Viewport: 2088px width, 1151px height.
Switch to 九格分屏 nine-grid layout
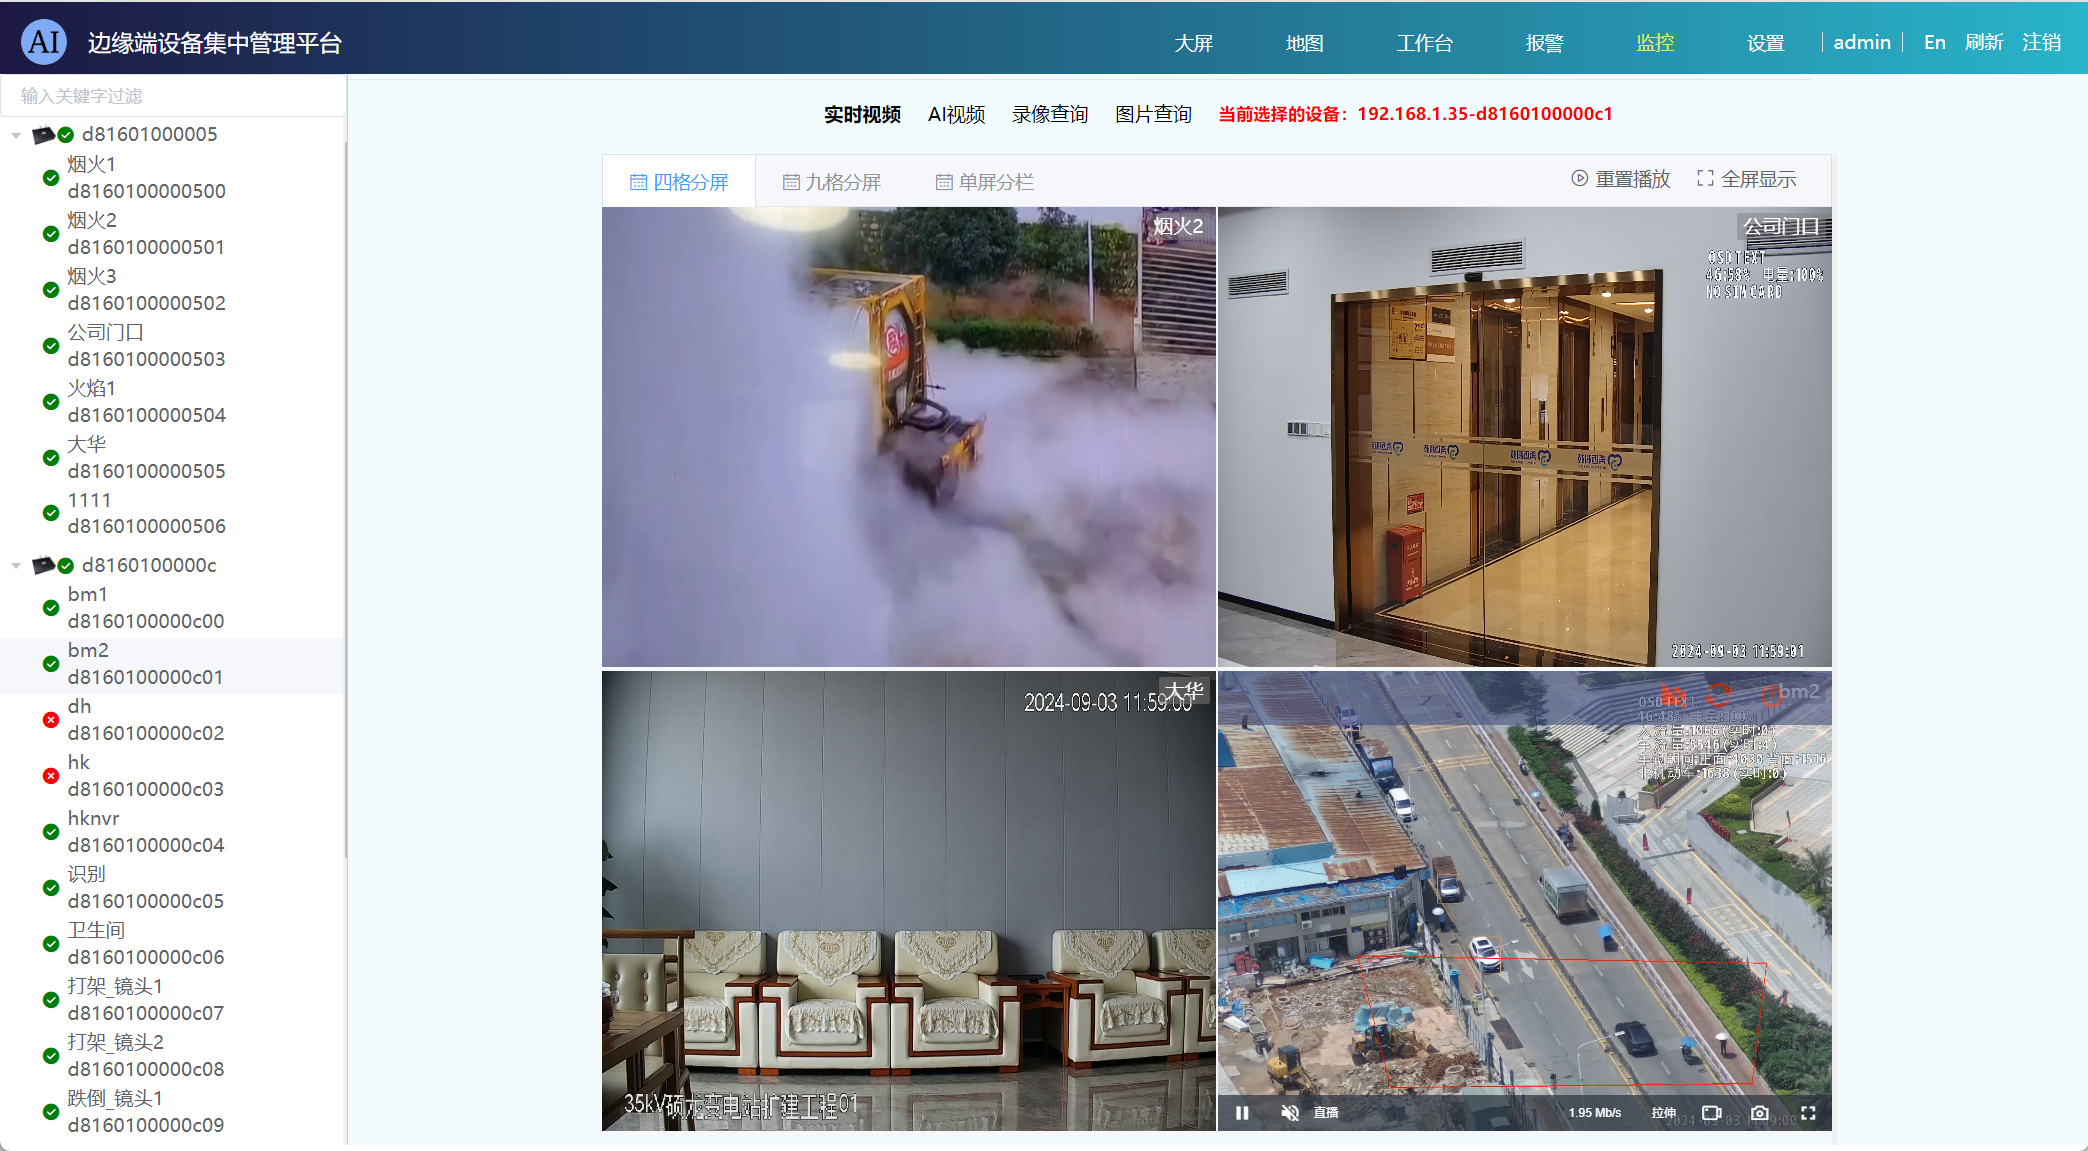(x=831, y=182)
